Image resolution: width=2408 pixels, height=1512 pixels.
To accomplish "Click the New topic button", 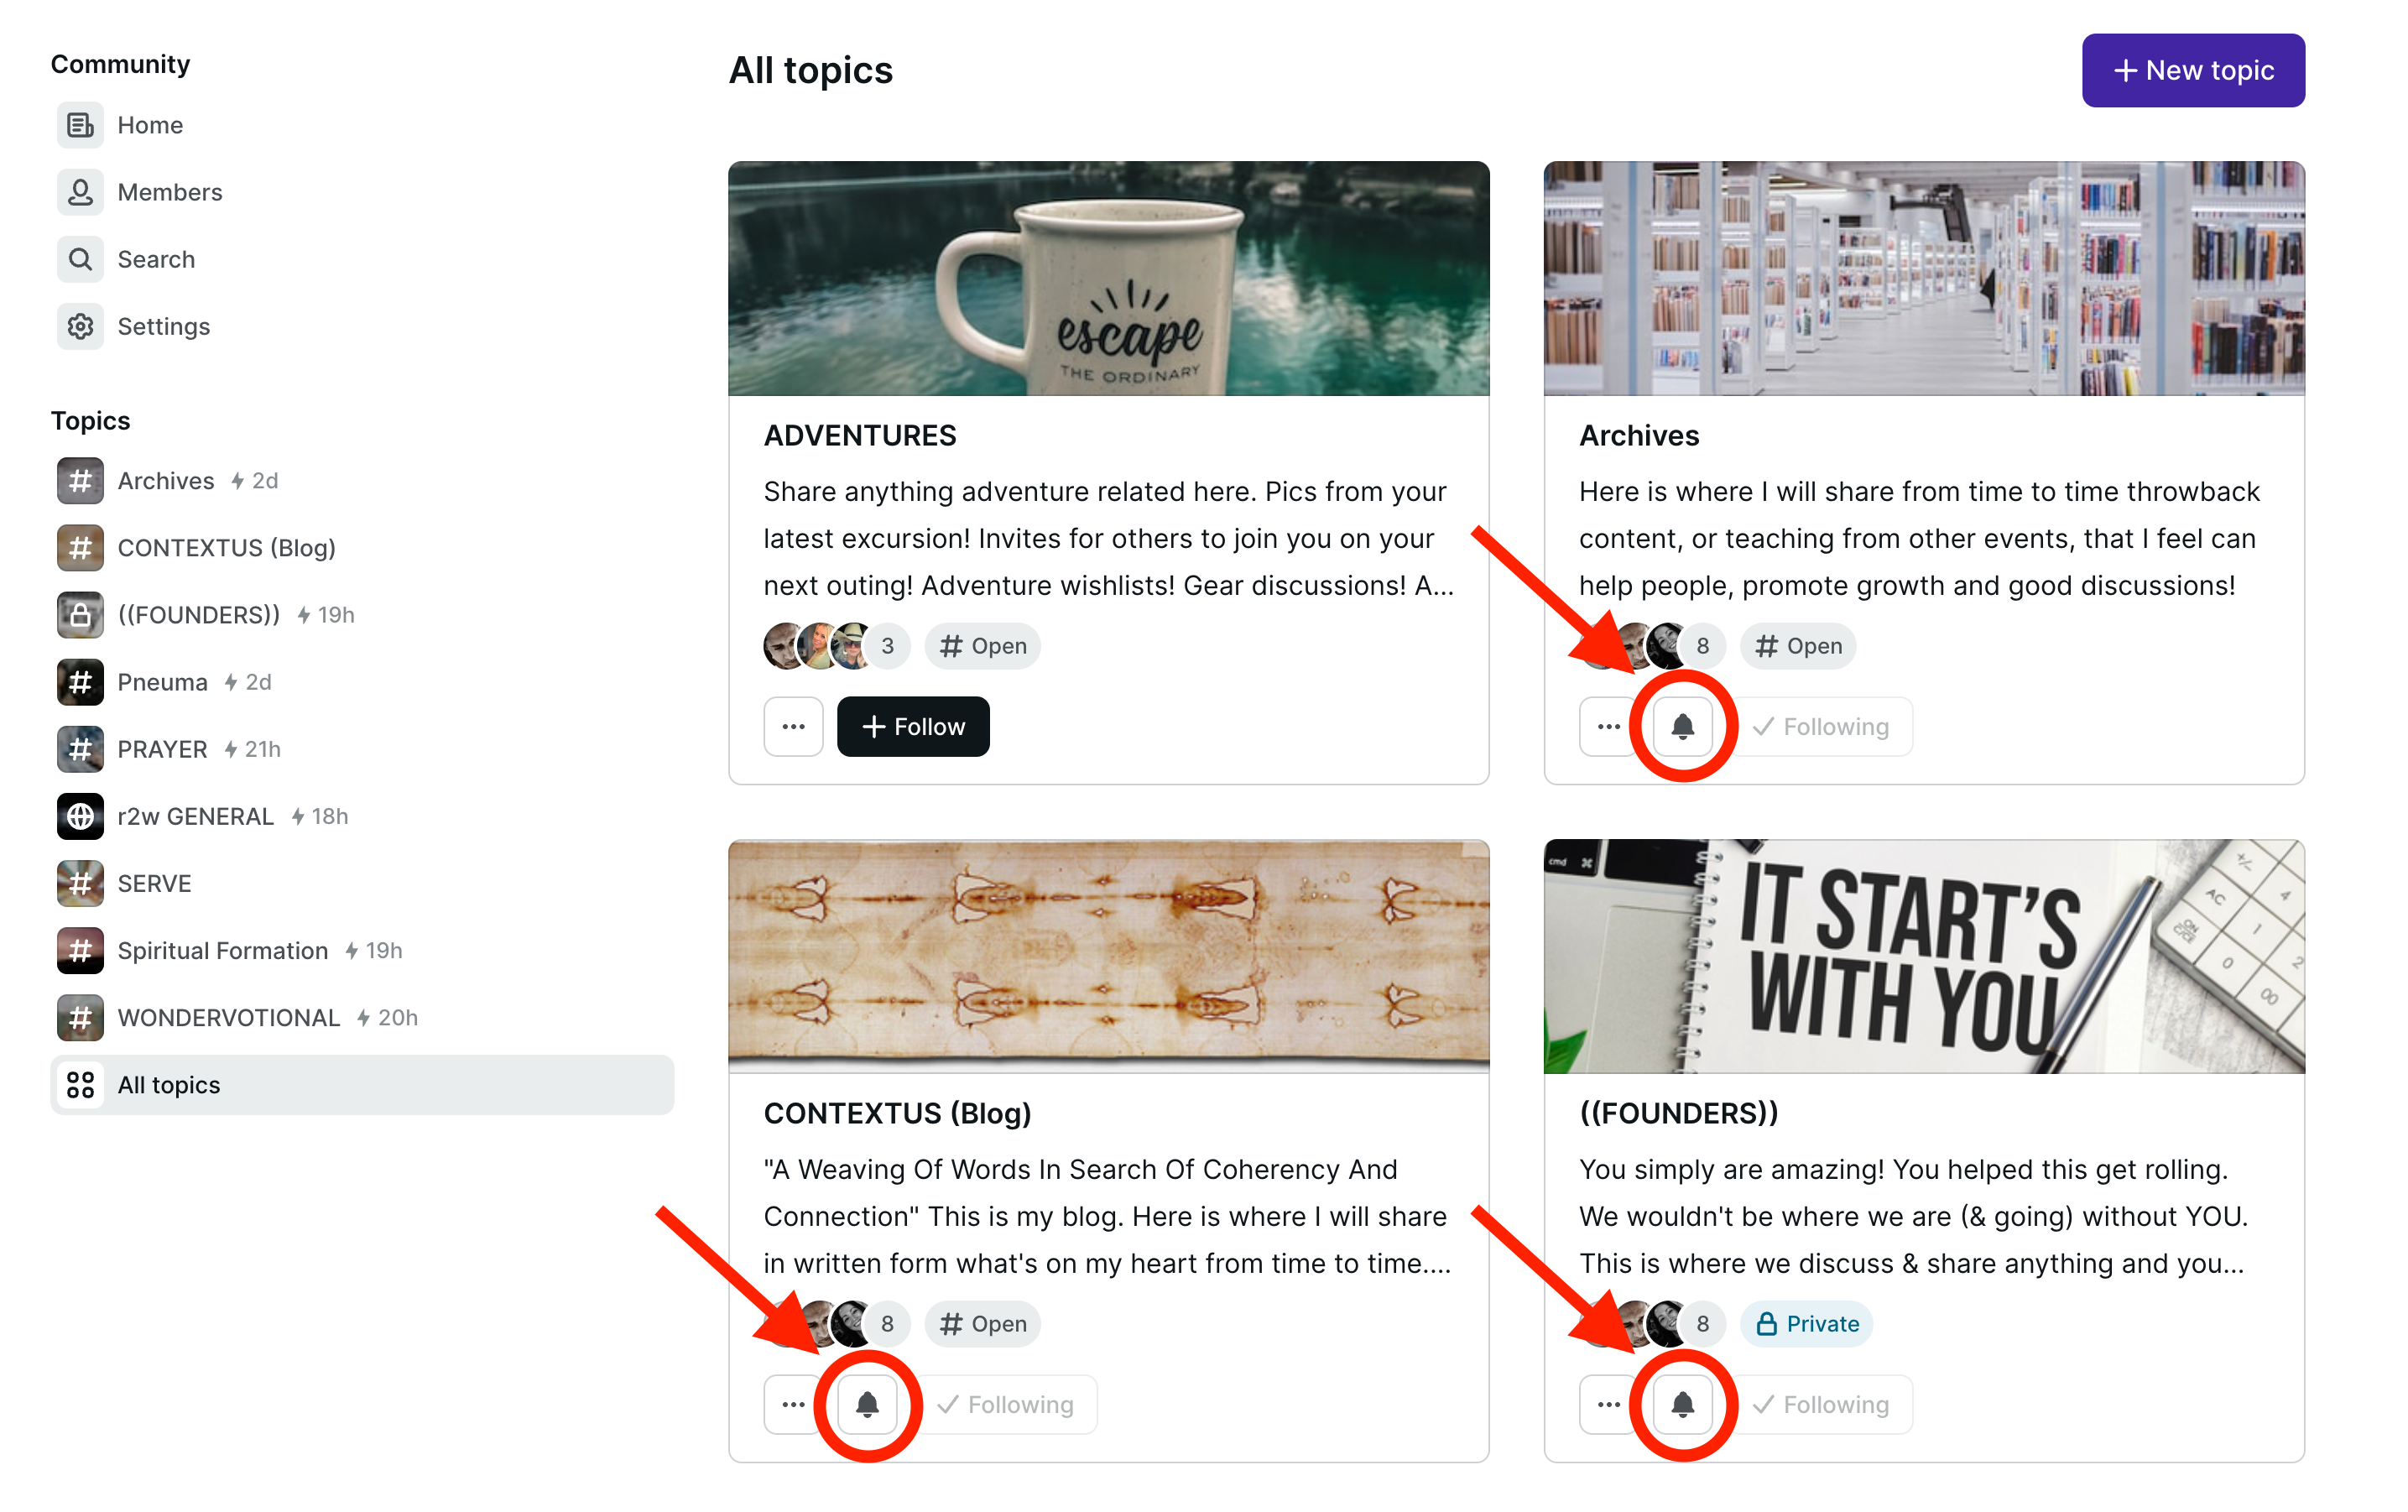I will click(2192, 70).
